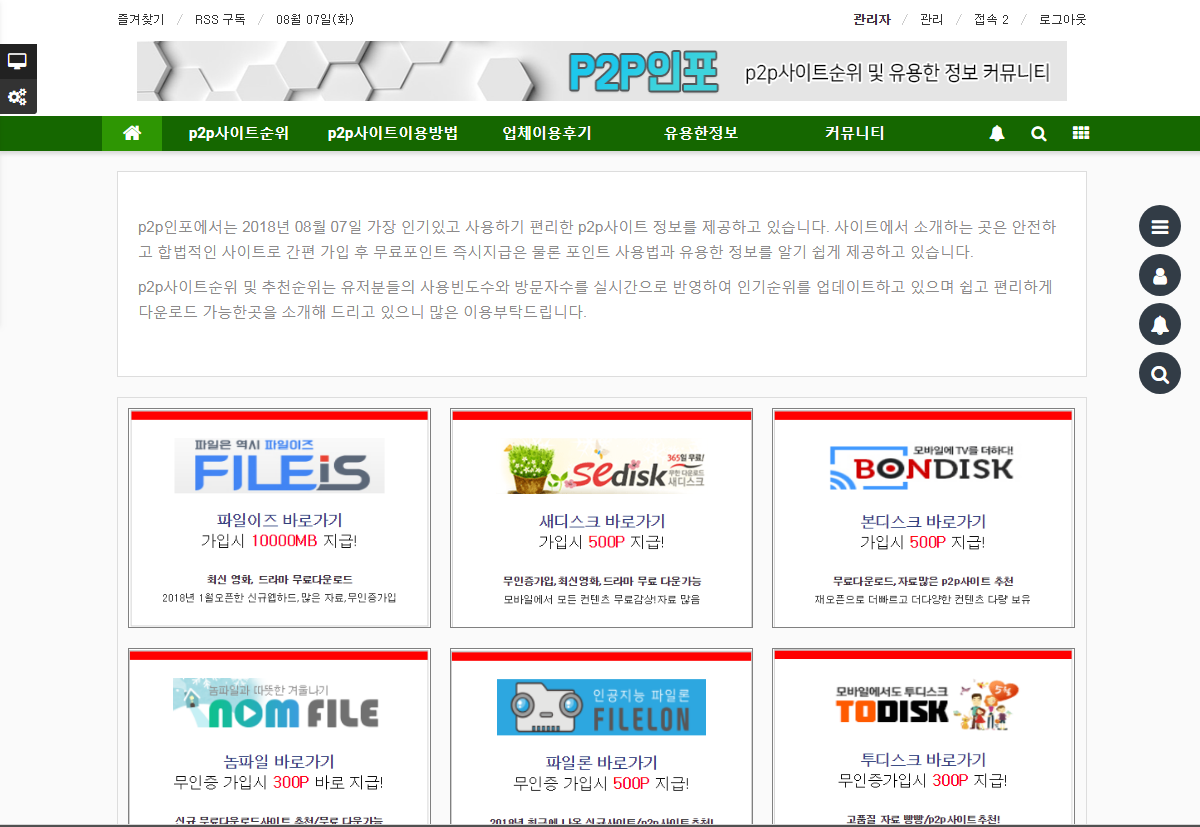This screenshot has width=1200, height=827.
Task: Click the round search button on right
Action: click(1160, 374)
